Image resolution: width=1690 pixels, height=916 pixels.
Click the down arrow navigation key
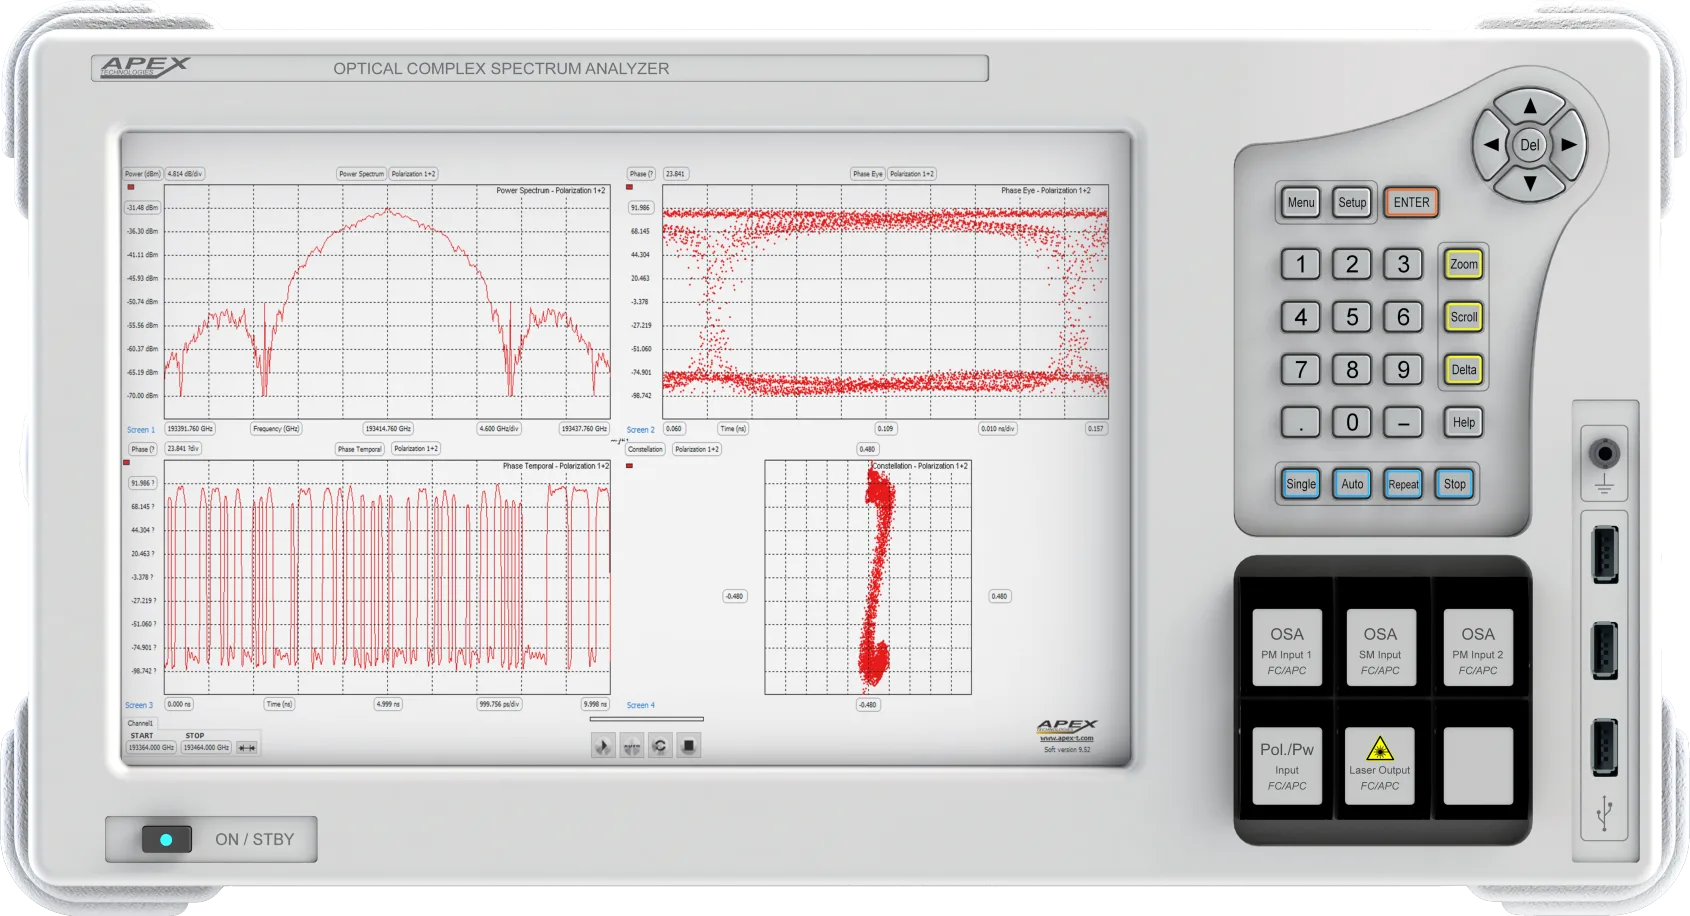tap(1530, 183)
